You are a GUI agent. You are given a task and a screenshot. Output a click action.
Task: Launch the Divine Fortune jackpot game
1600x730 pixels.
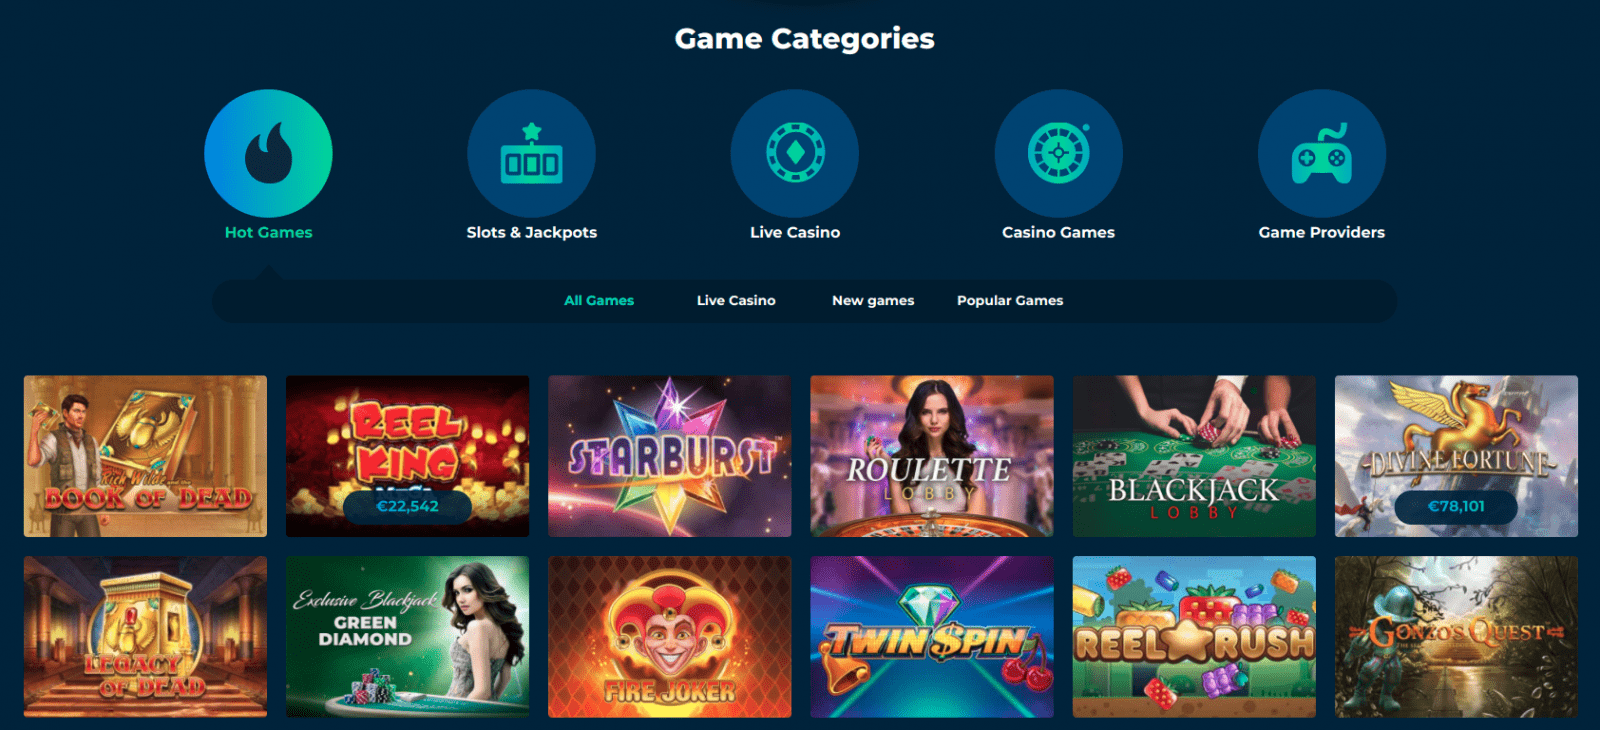tap(1456, 456)
